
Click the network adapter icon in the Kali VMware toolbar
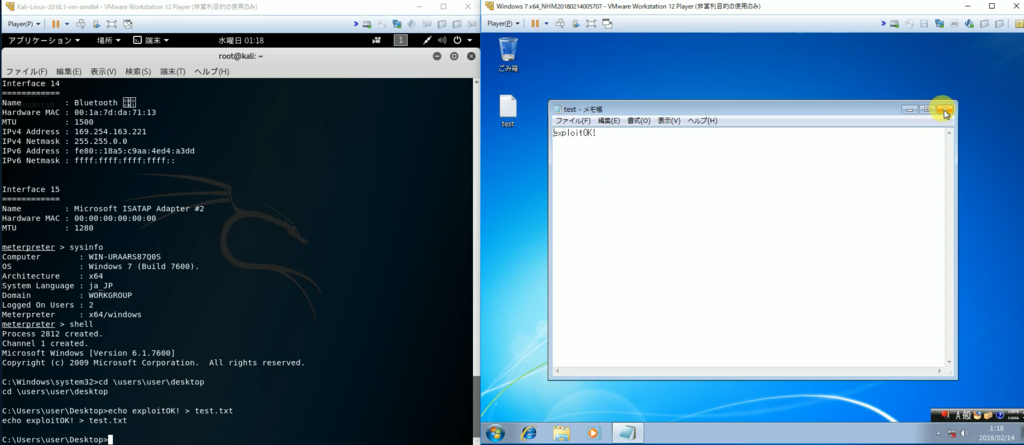coord(397,24)
